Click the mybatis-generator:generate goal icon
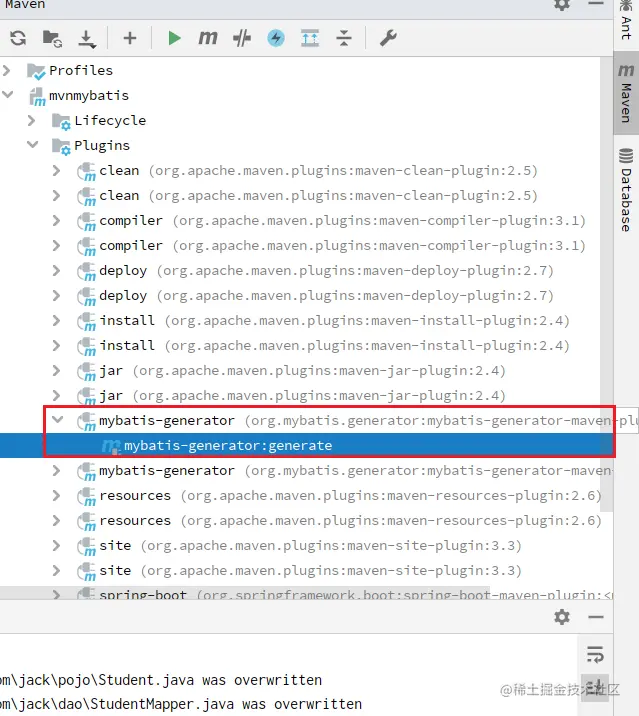639x716 pixels. [111, 446]
